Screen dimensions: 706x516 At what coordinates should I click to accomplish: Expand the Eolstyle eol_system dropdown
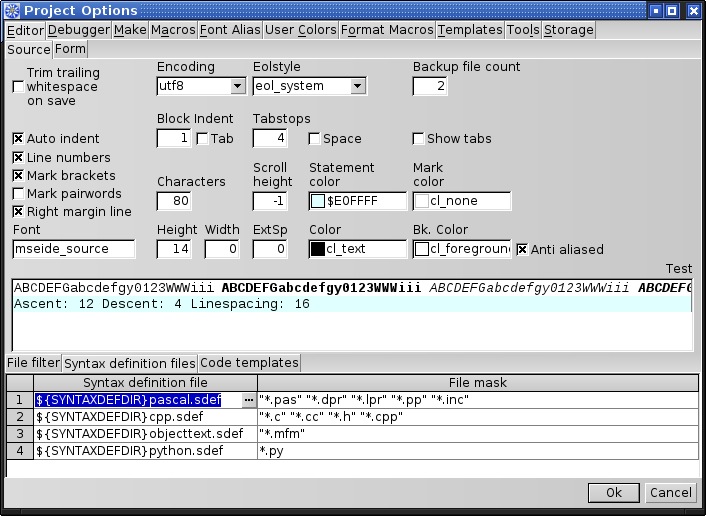point(357,87)
